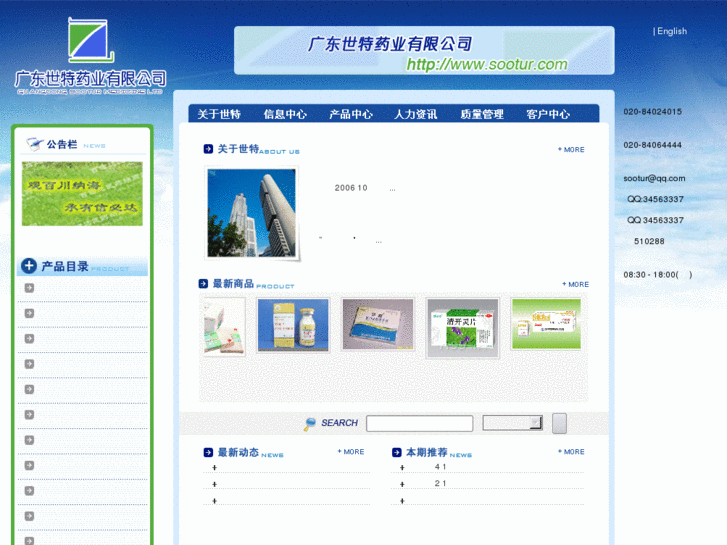Image resolution: width=727 pixels, height=545 pixels.
Task: Open the 客户中心 navigation tab
Action: [x=548, y=114]
